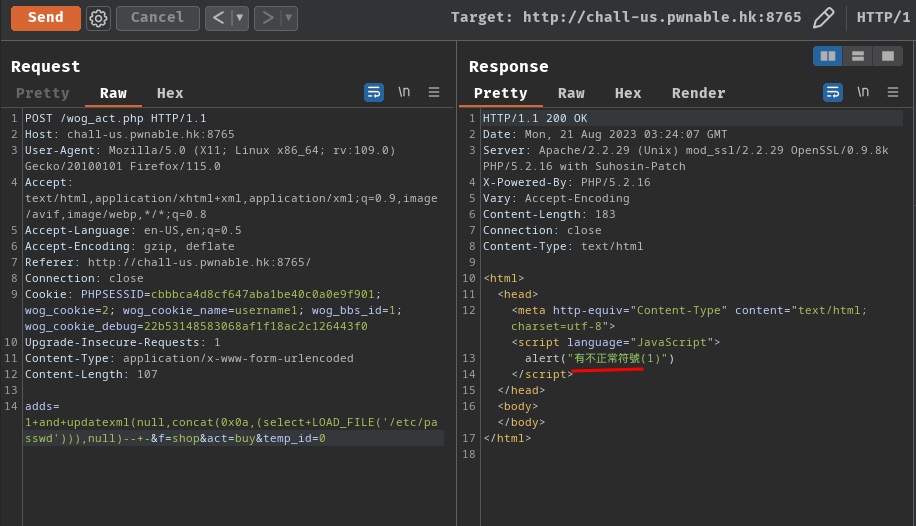
Task: Select the Response Pretty tab
Action: [501, 93]
